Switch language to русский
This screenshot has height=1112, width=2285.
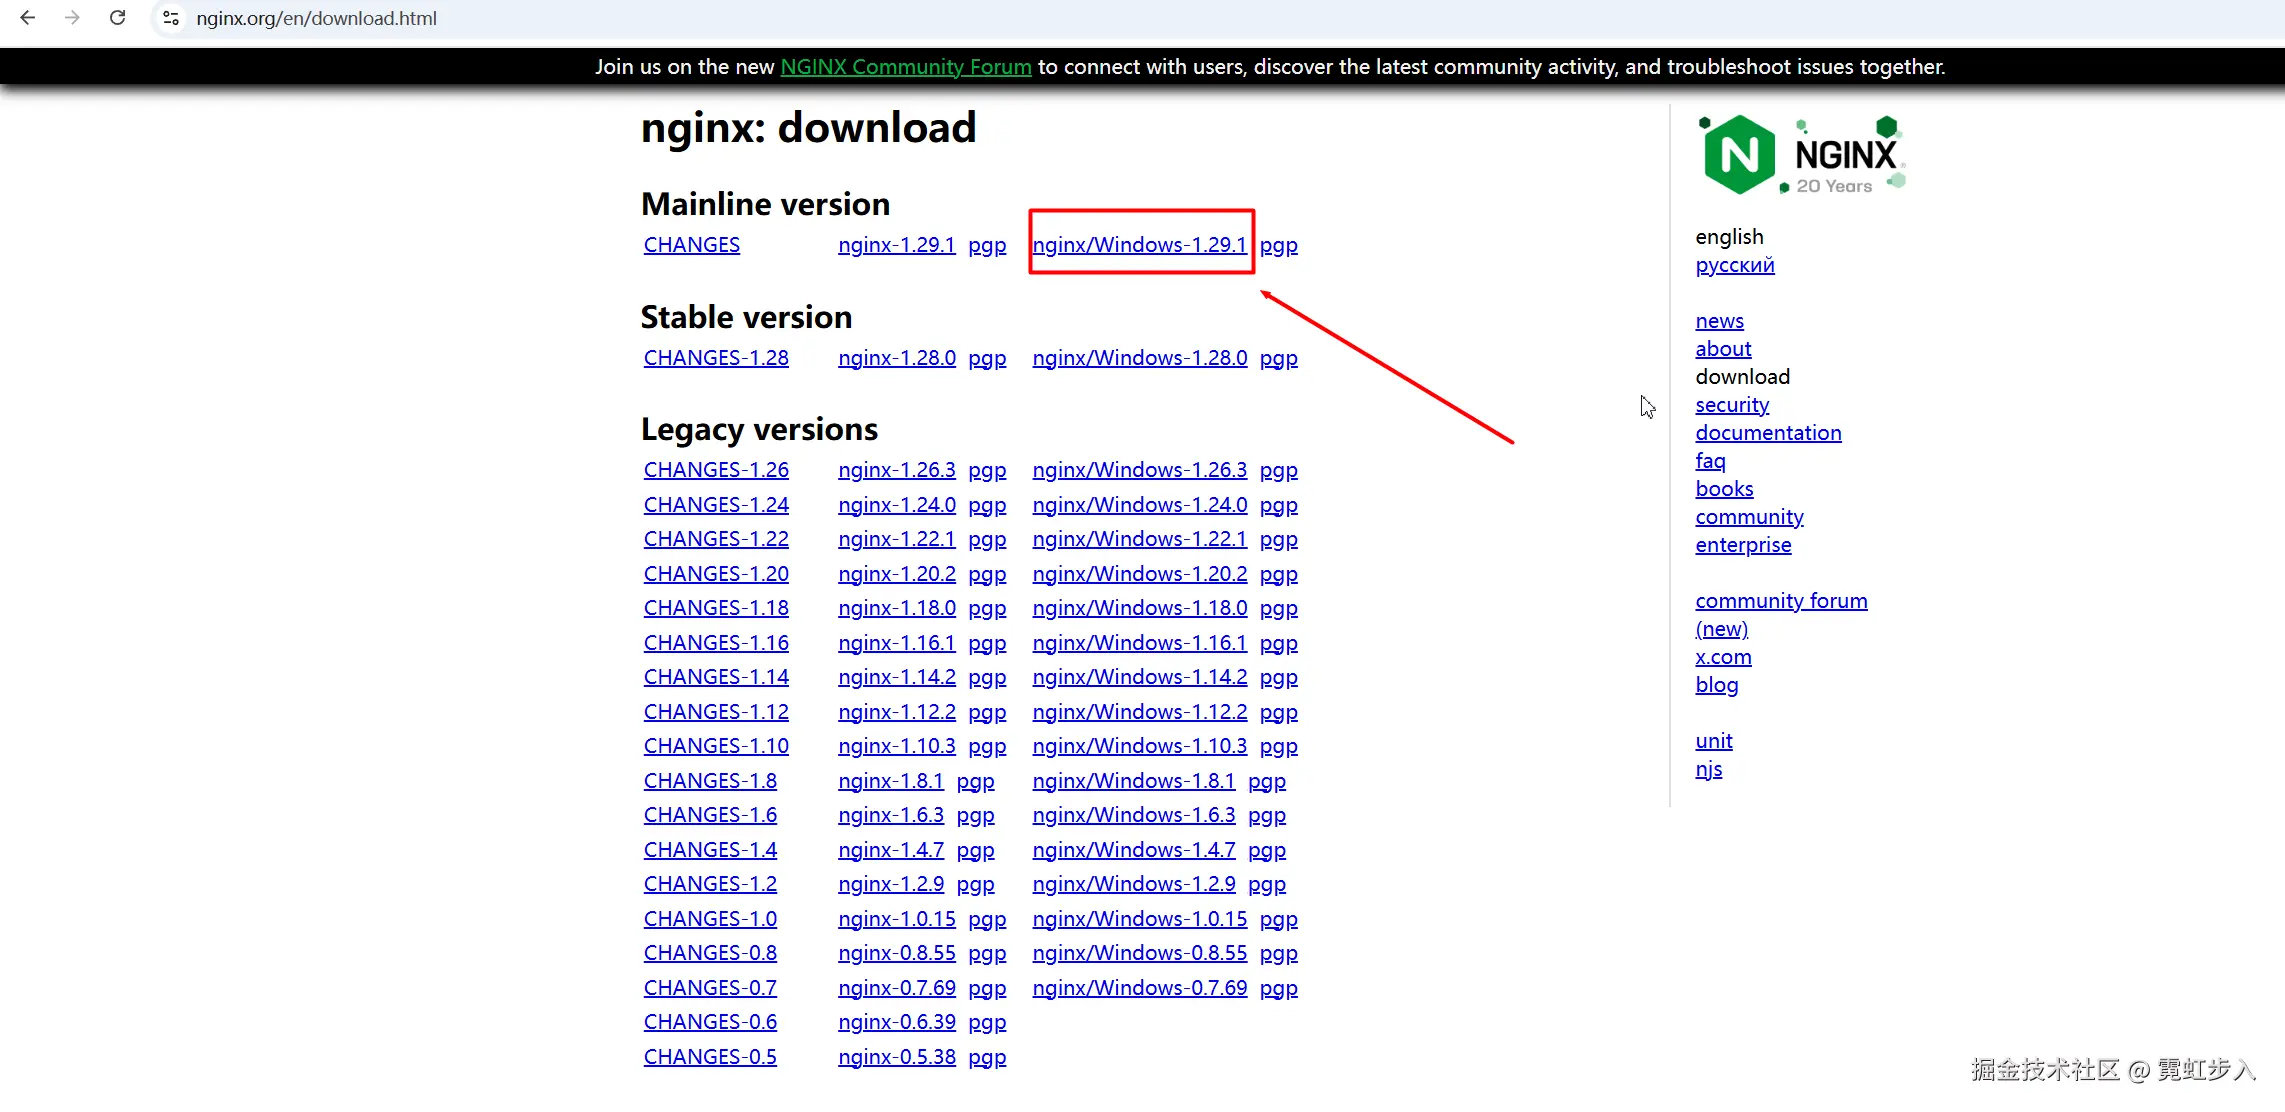pyautogui.click(x=1734, y=265)
